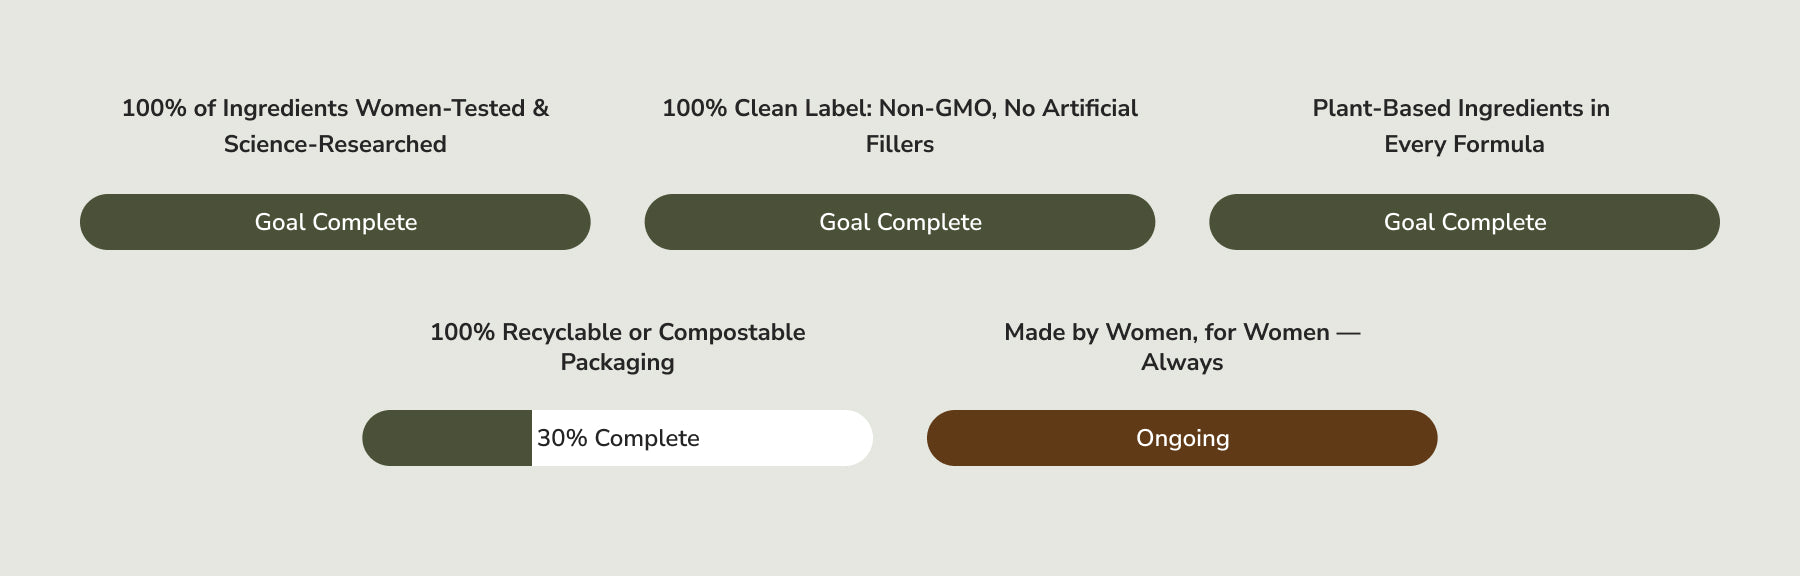Click "100% of Ingredients Women-Tested &" heading line
The height and width of the screenshot is (576, 1800).
(335, 108)
